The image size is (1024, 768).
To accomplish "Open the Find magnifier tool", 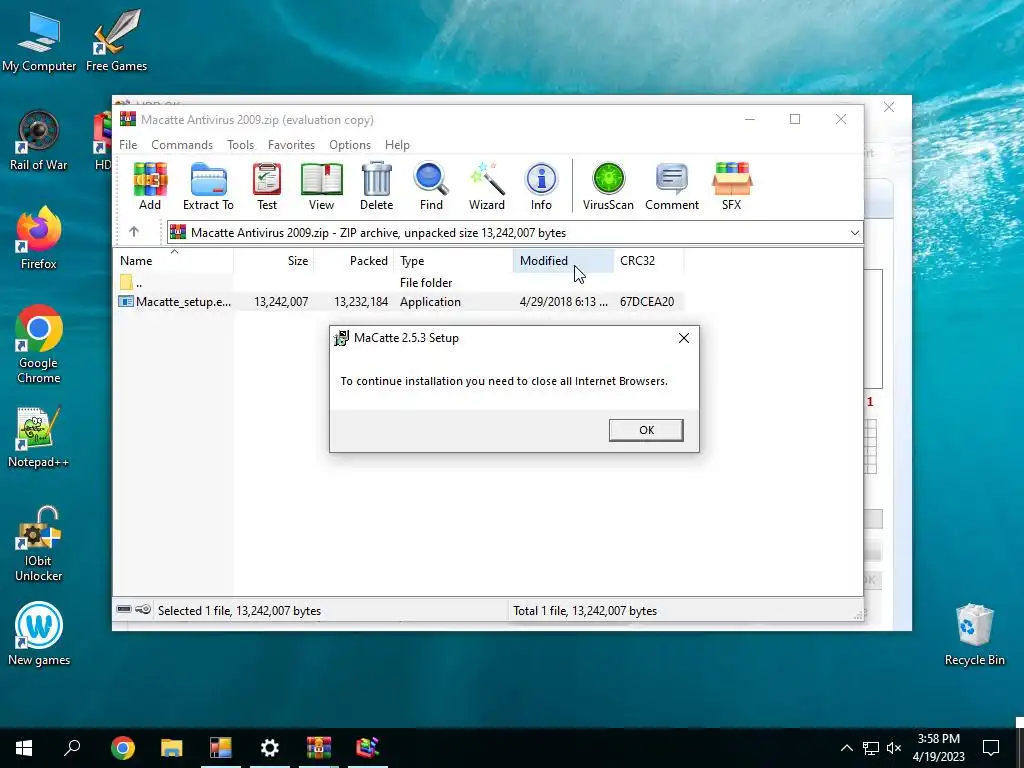I will [x=431, y=186].
